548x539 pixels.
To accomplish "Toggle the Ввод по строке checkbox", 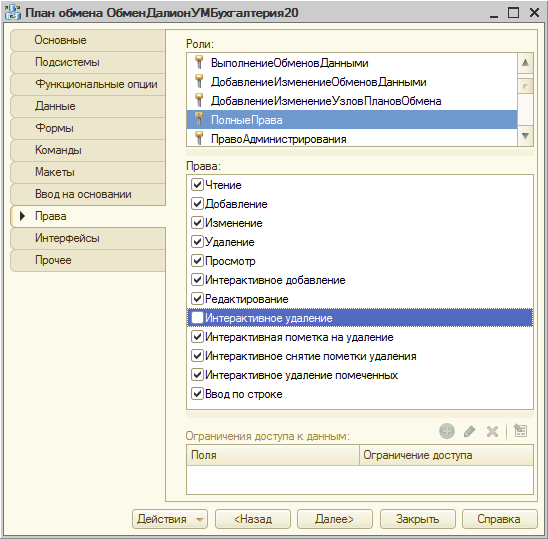I will pyautogui.click(x=197, y=394).
